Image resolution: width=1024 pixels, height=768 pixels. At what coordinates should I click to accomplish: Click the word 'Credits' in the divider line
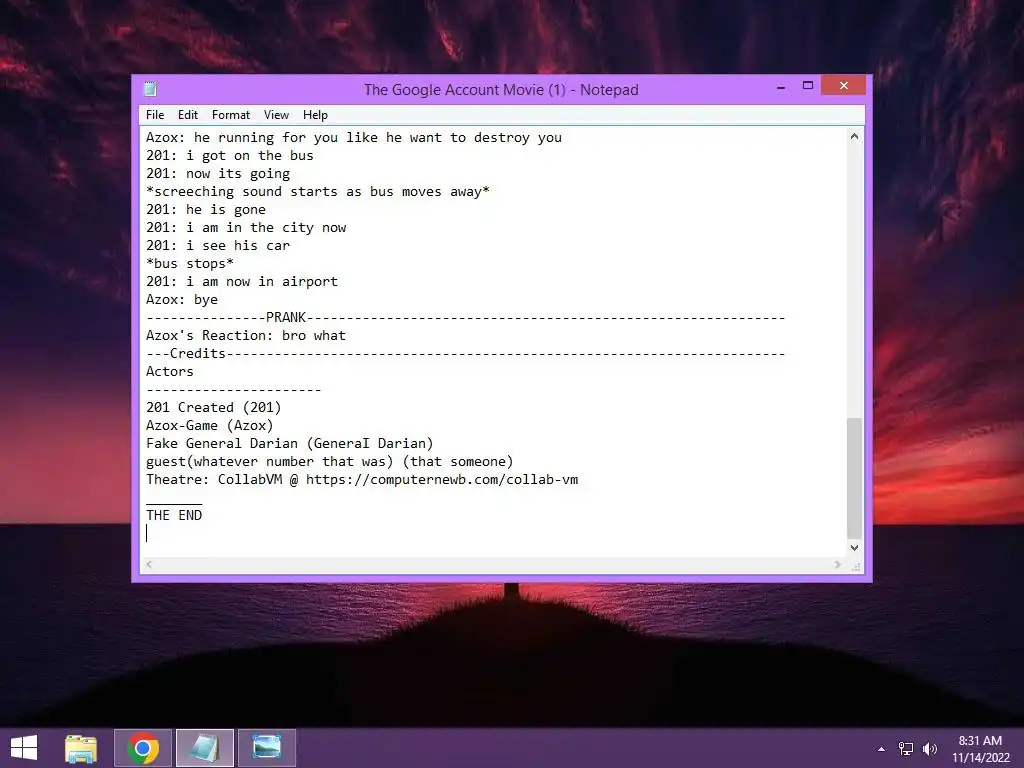197,353
